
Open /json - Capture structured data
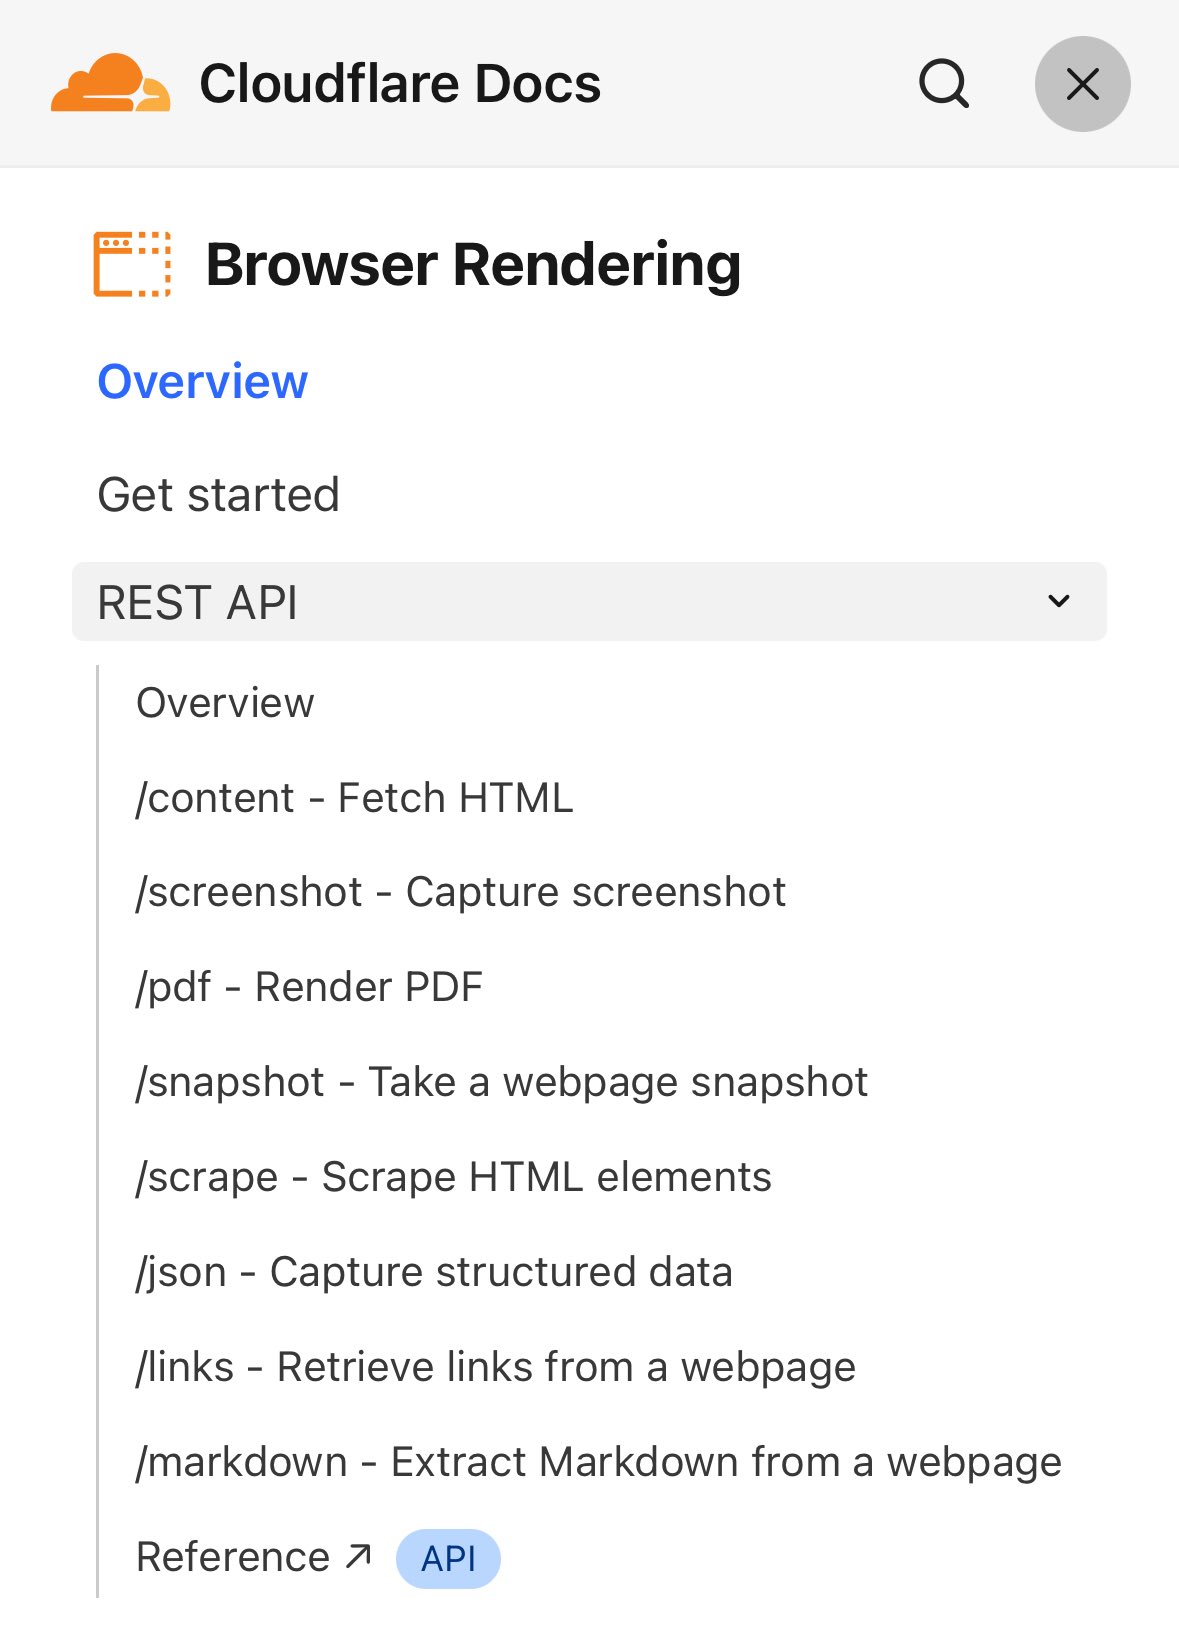(434, 1272)
